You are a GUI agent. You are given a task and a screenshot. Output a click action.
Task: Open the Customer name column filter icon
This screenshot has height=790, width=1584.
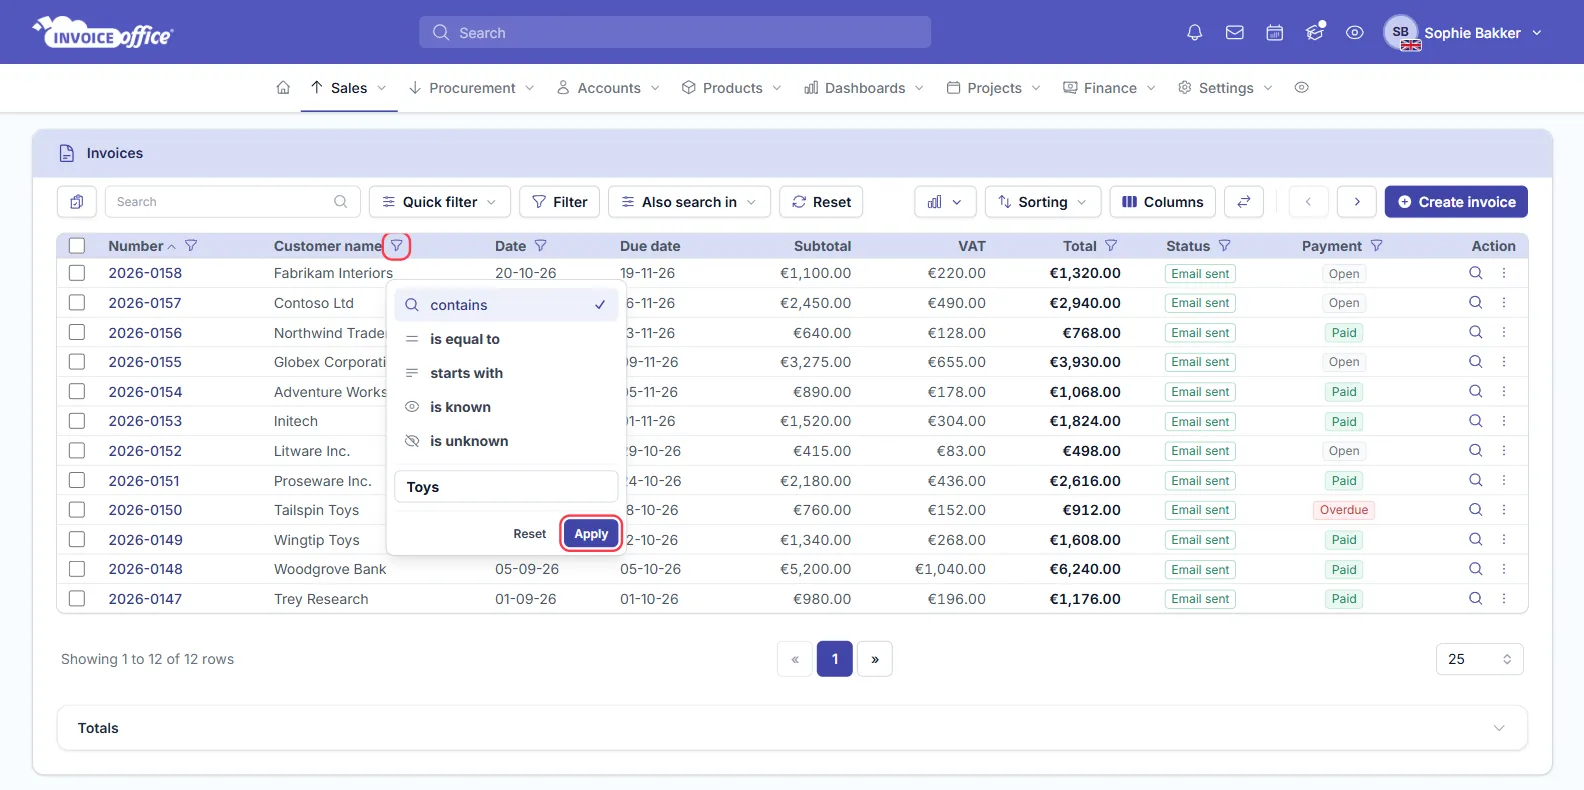click(397, 246)
